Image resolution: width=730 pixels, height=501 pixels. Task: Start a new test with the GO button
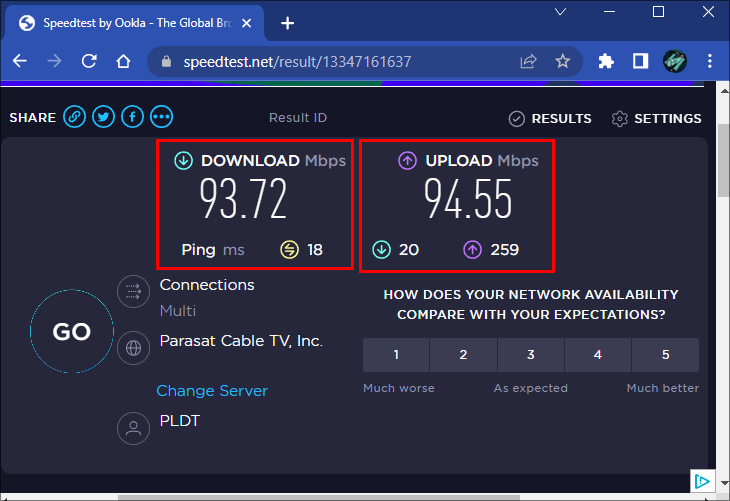click(x=72, y=331)
